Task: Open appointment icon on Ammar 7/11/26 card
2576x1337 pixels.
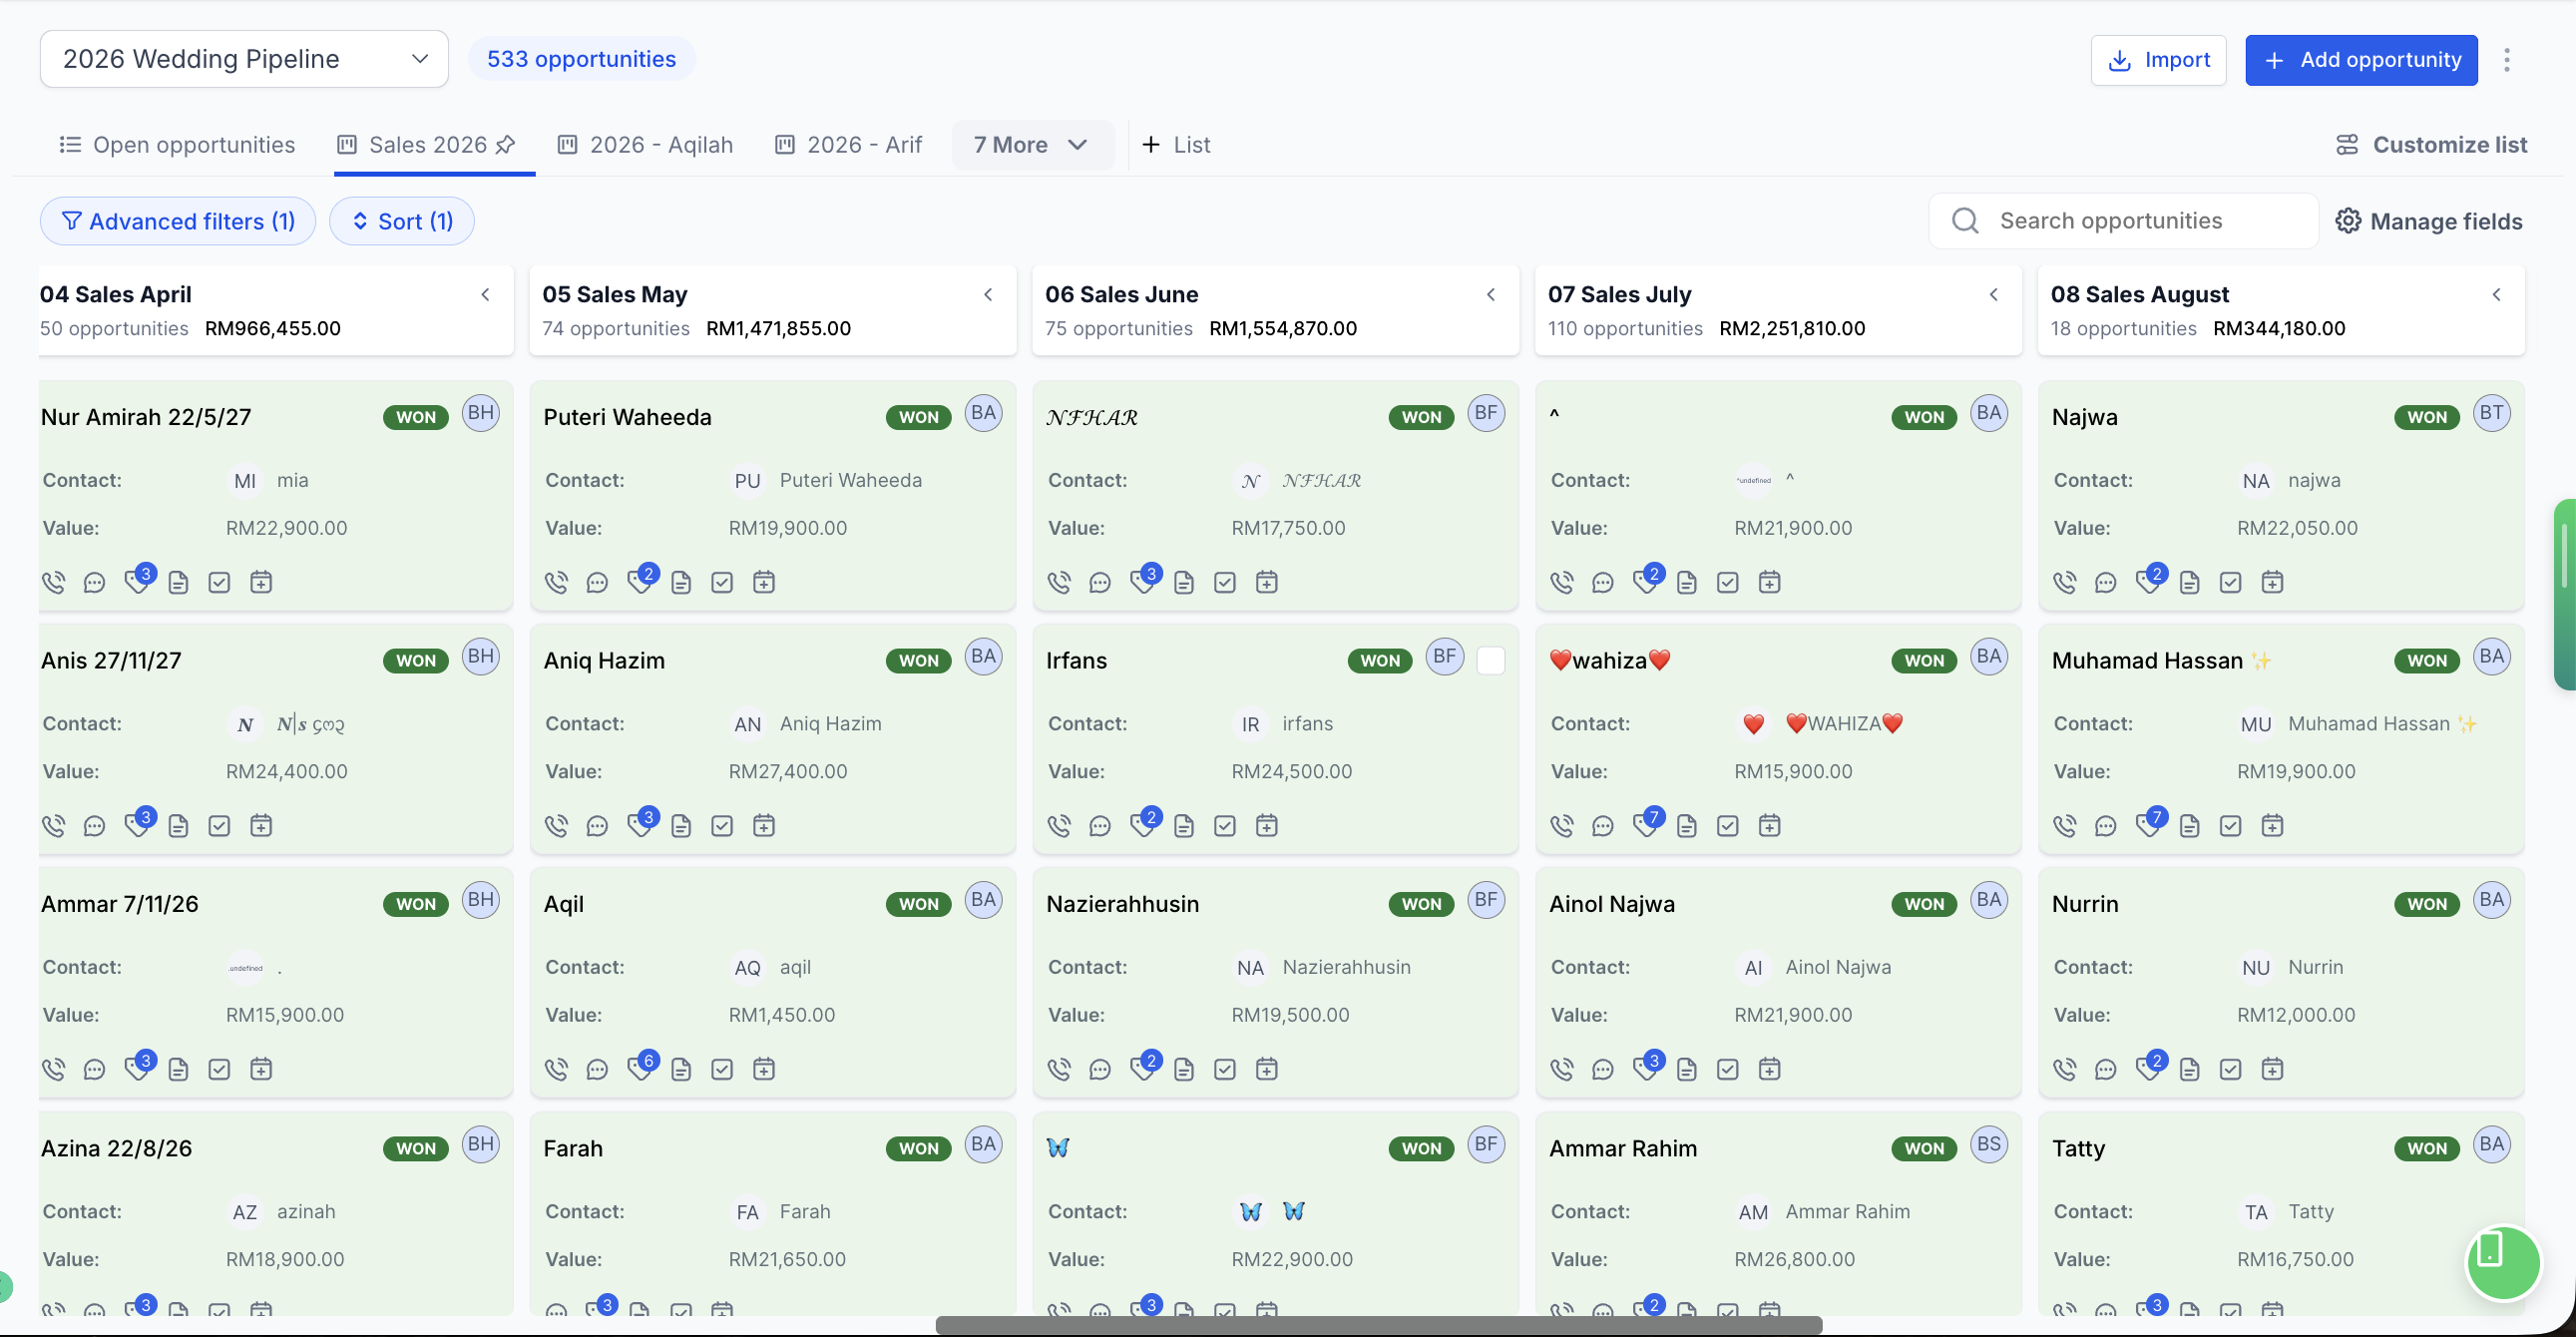Action: (261, 1069)
